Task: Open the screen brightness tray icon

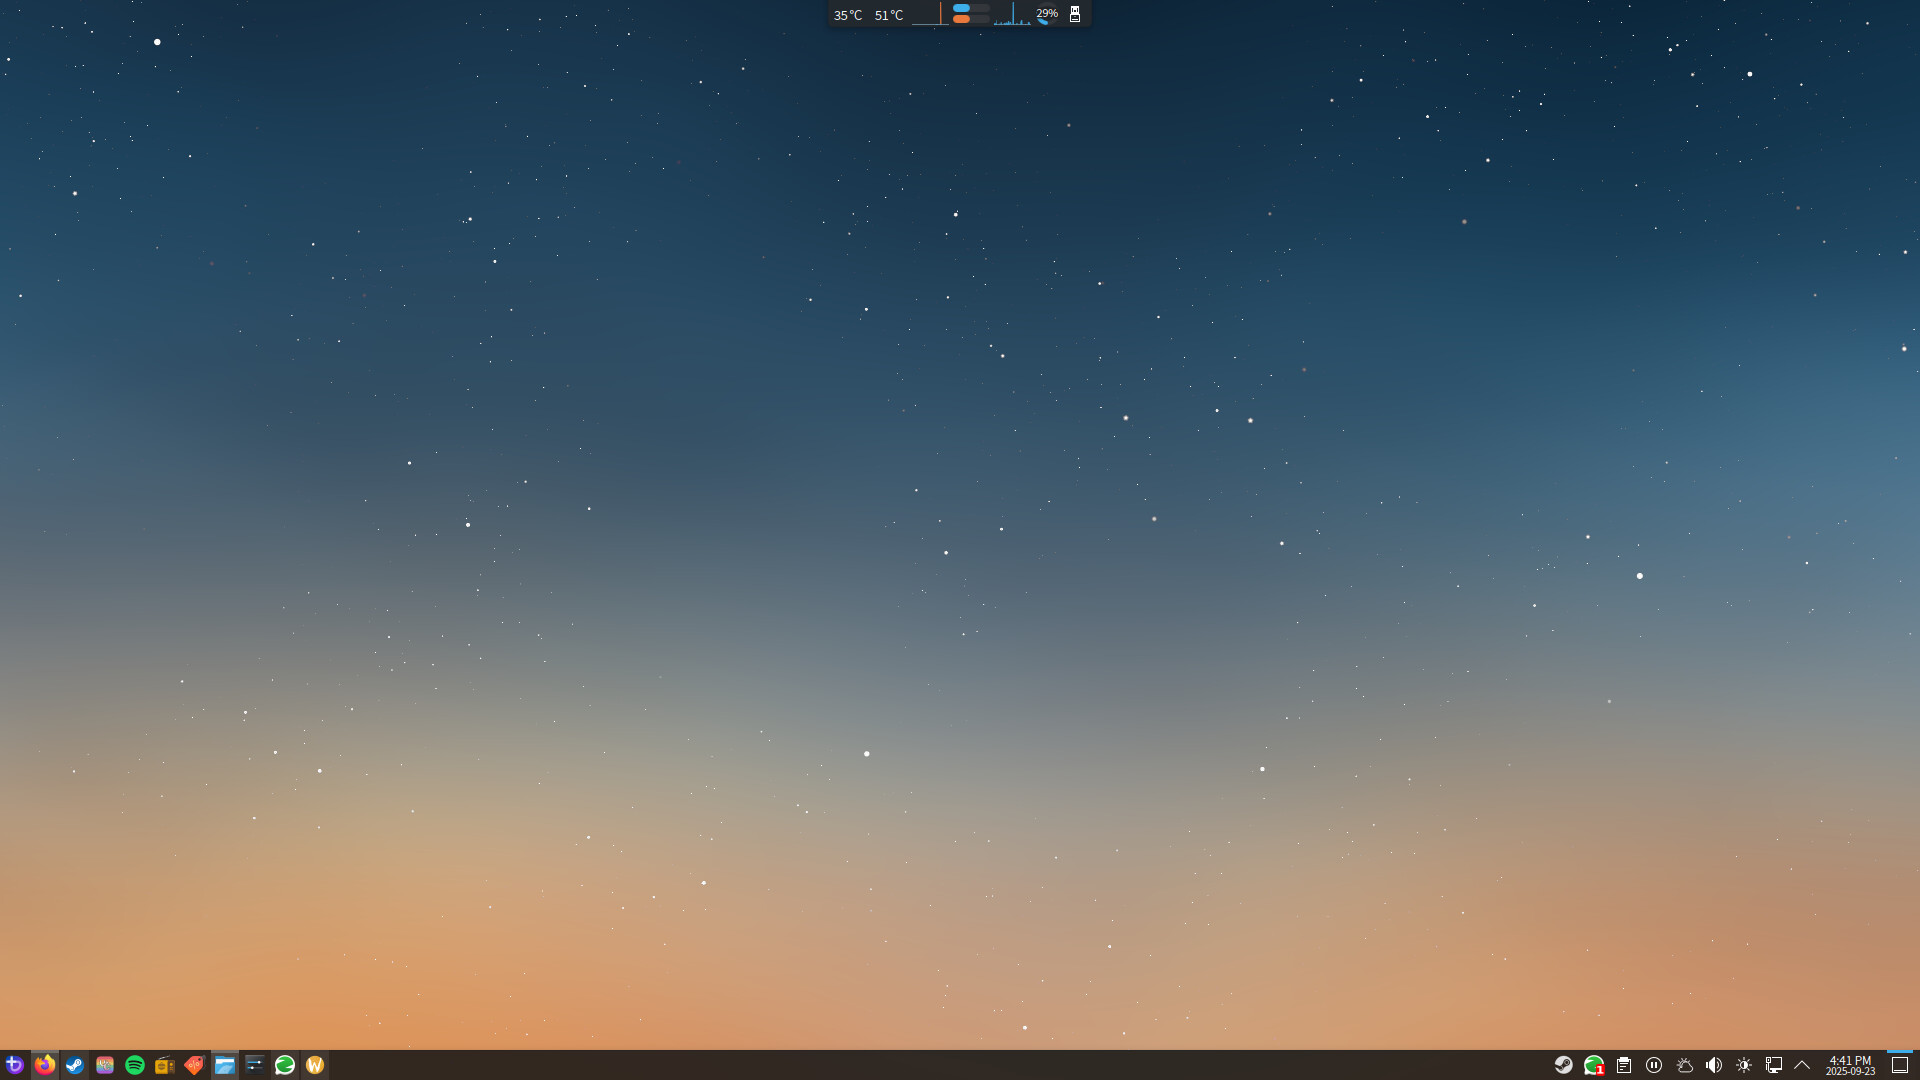Action: click(1744, 1065)
